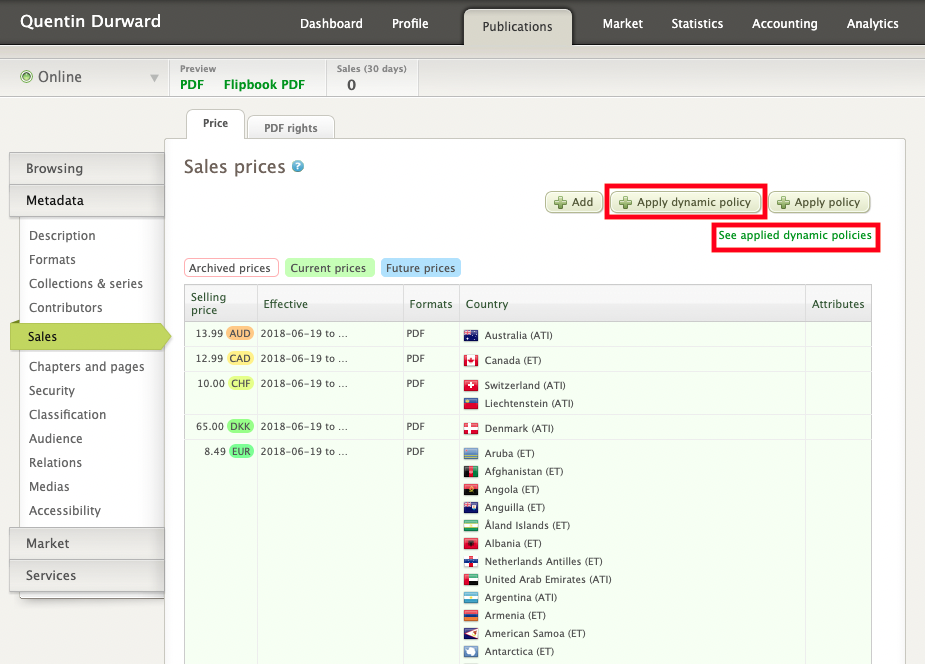
Task: Click the Argentina flag icon
Action: 471,597
